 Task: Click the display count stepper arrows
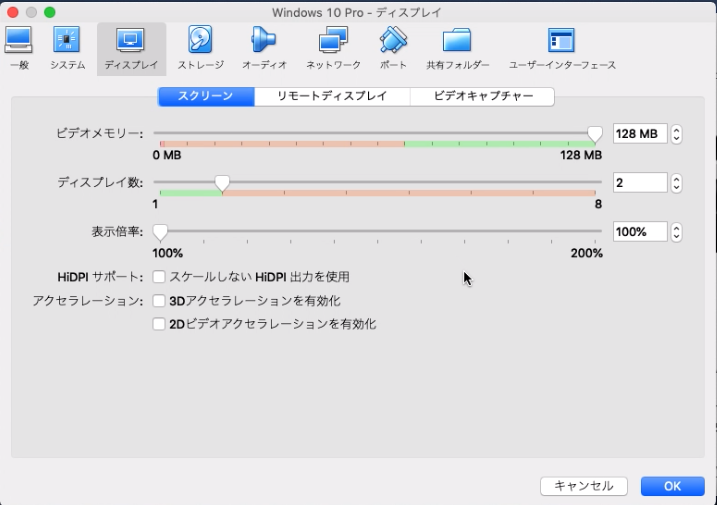click(676, 183)
